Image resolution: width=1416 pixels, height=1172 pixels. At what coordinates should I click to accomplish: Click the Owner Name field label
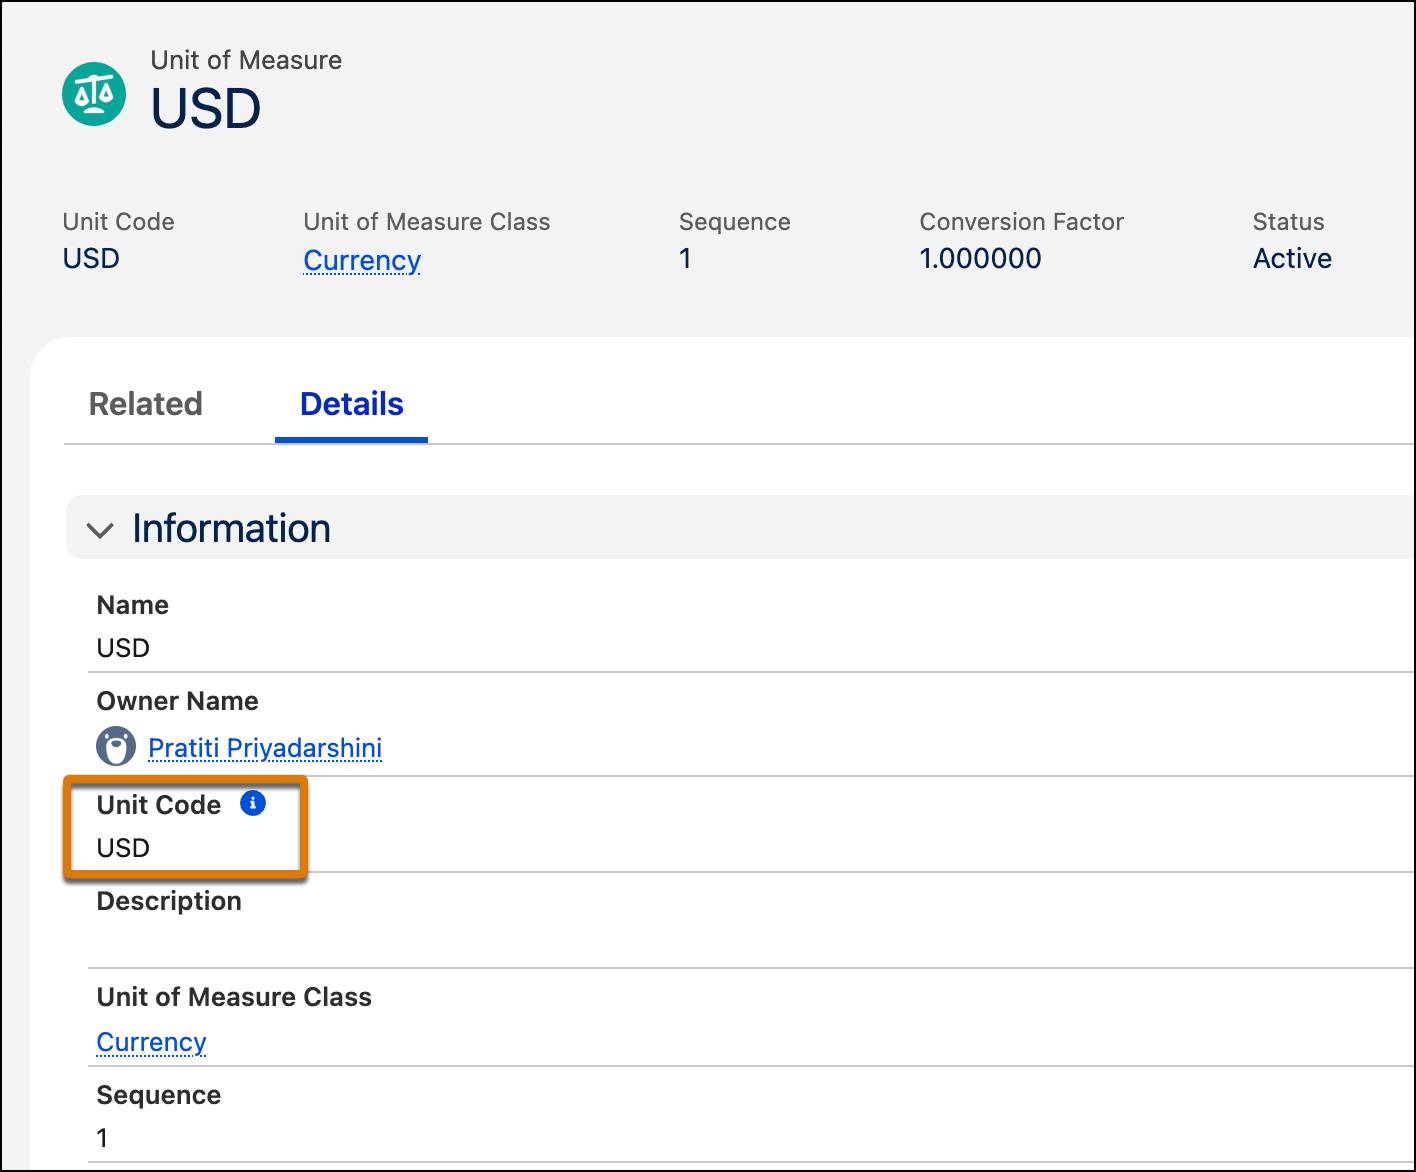(x=177, y=701)
